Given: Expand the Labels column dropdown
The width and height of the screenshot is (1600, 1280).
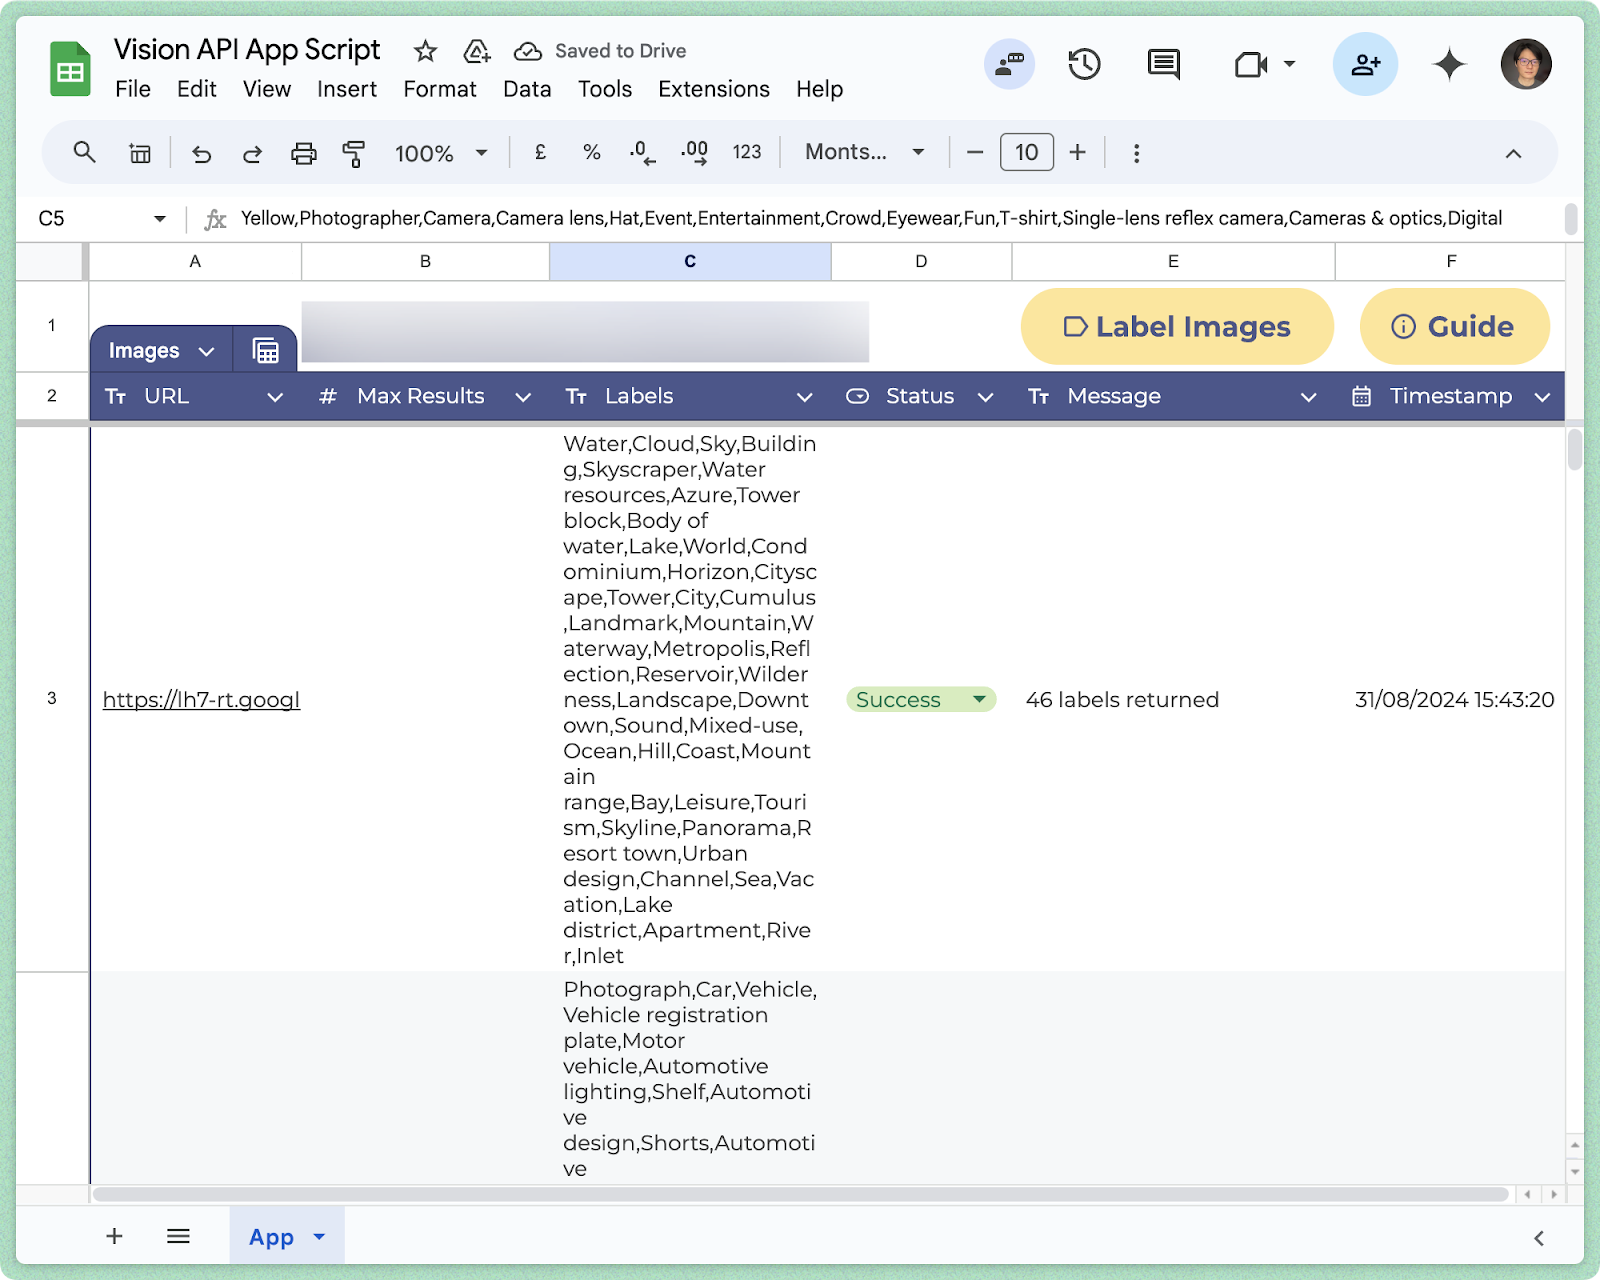Looking at the screenshot, I should tap(804, 397).
